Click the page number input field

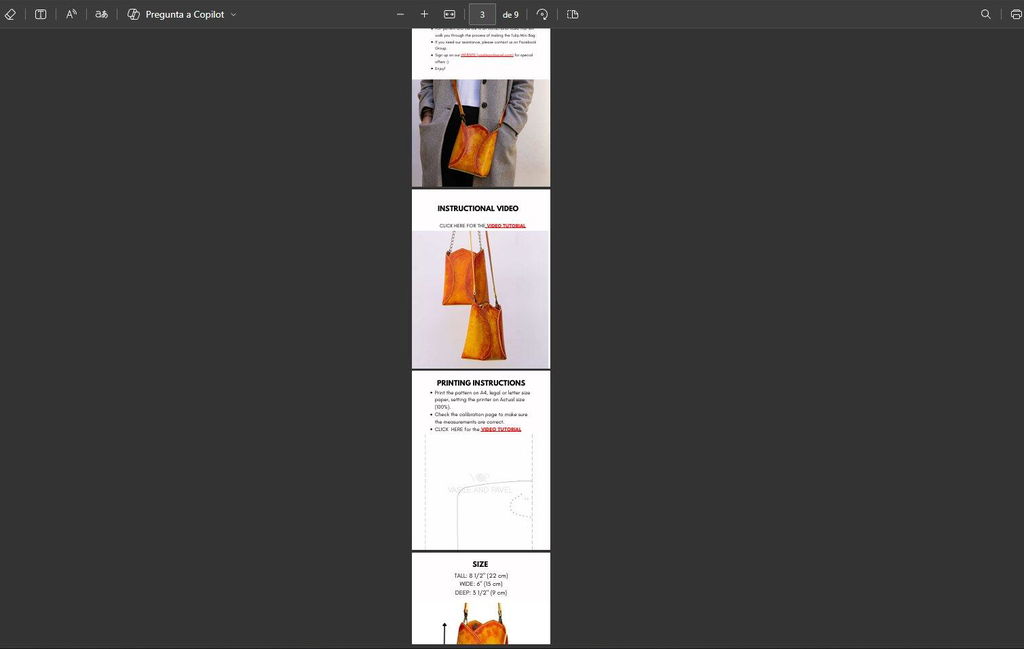(x=482, y=14)
